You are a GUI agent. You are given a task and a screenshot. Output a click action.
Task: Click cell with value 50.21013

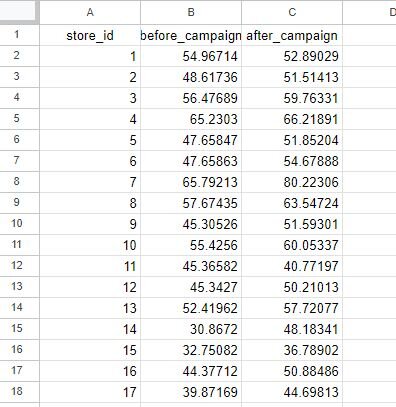[x=292, y=287]
